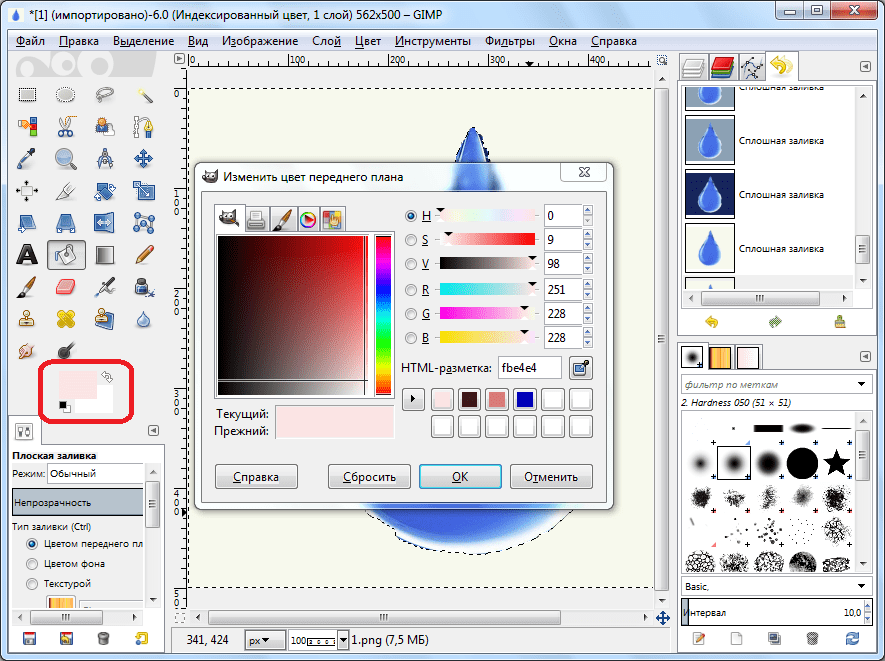Choose the Move tool

coord(144,158)
